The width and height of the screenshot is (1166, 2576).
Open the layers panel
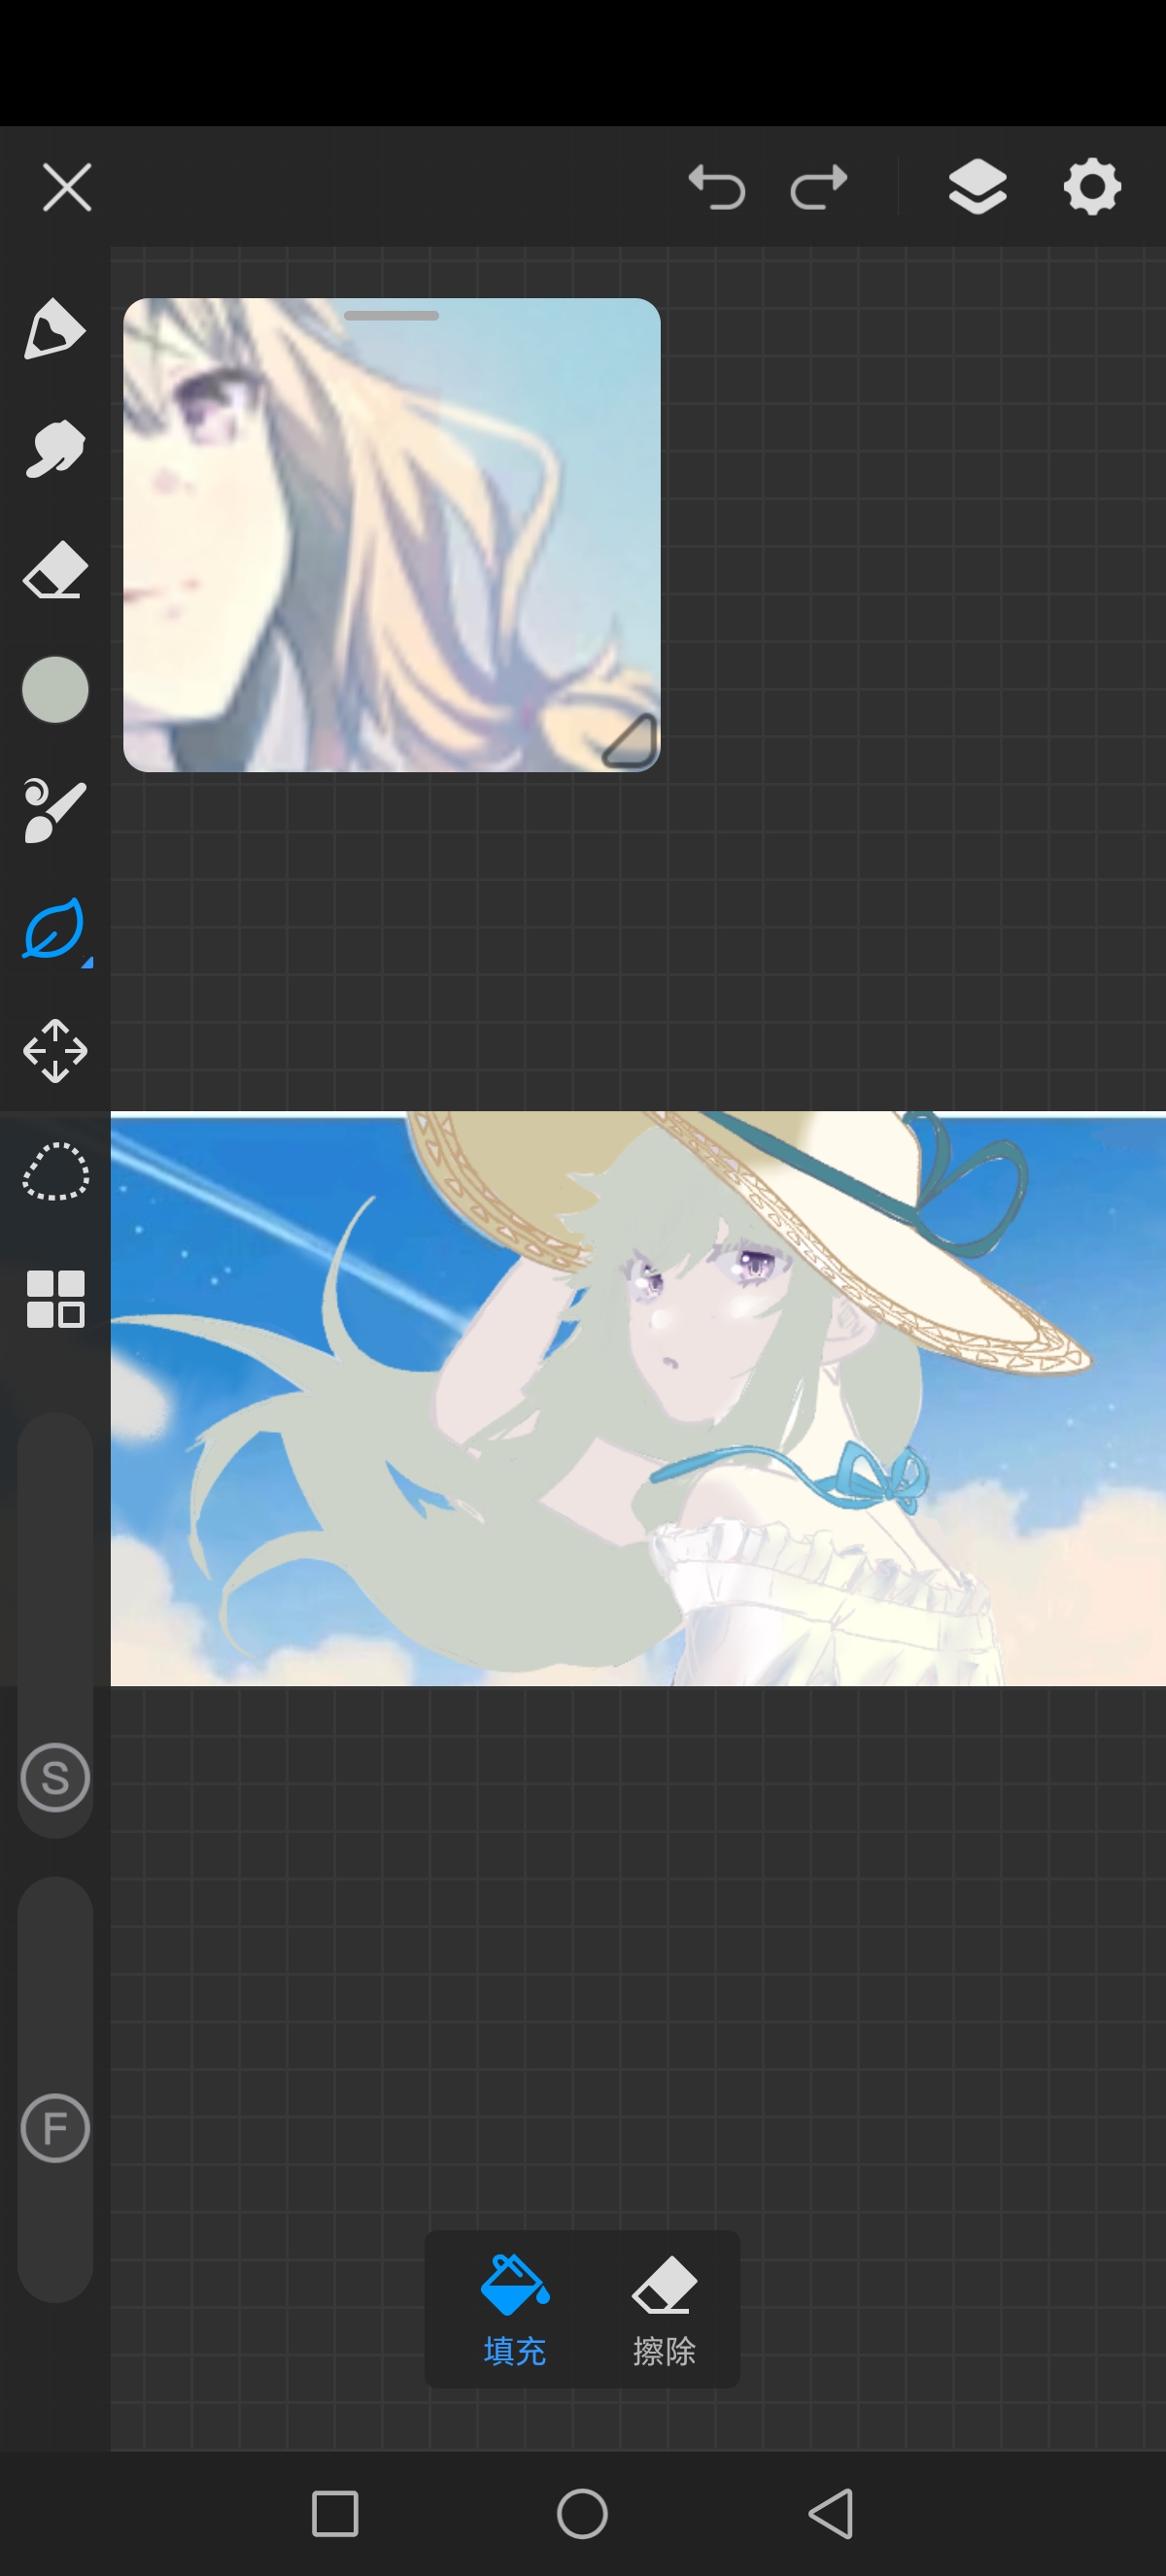click(977, 187)
